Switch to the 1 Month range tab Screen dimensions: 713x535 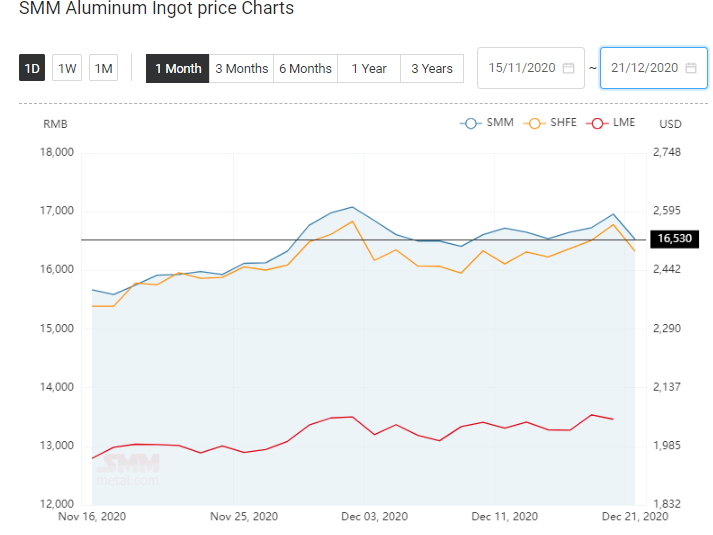click(x=178, y=69)
